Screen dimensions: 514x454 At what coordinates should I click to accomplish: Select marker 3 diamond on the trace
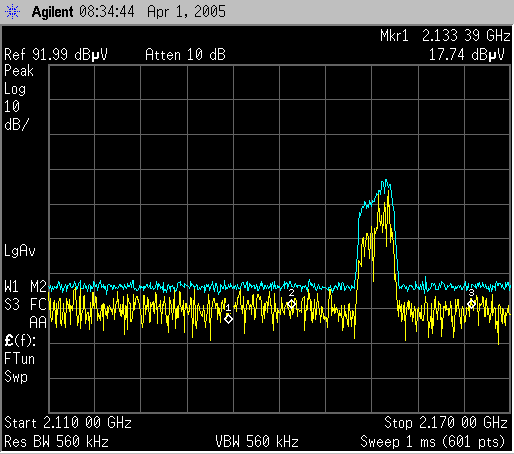471,304
